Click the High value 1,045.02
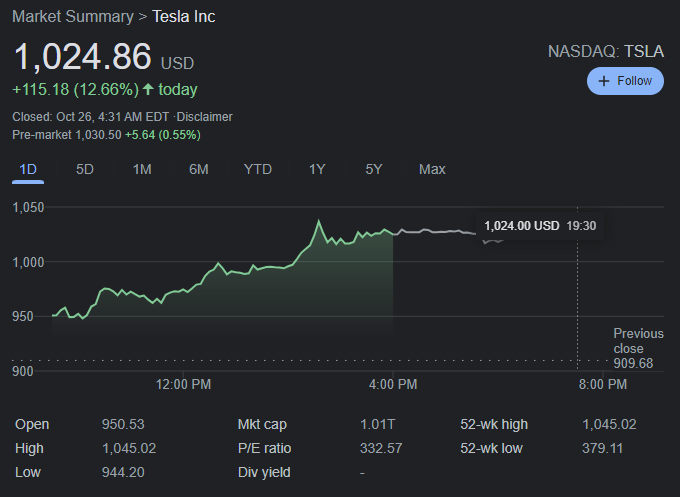The image size is (680, 497). point(129,448)
